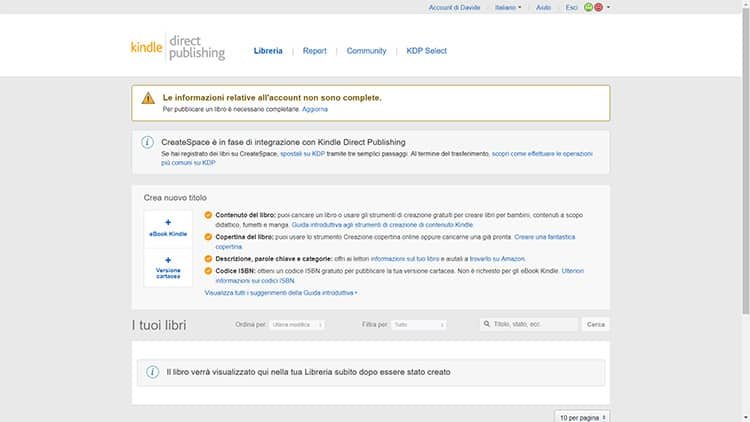This screenshot has width=750, height=422.
Task: Open 'scopri come effettuare le operazioni' link
Action: click(542, 154)
